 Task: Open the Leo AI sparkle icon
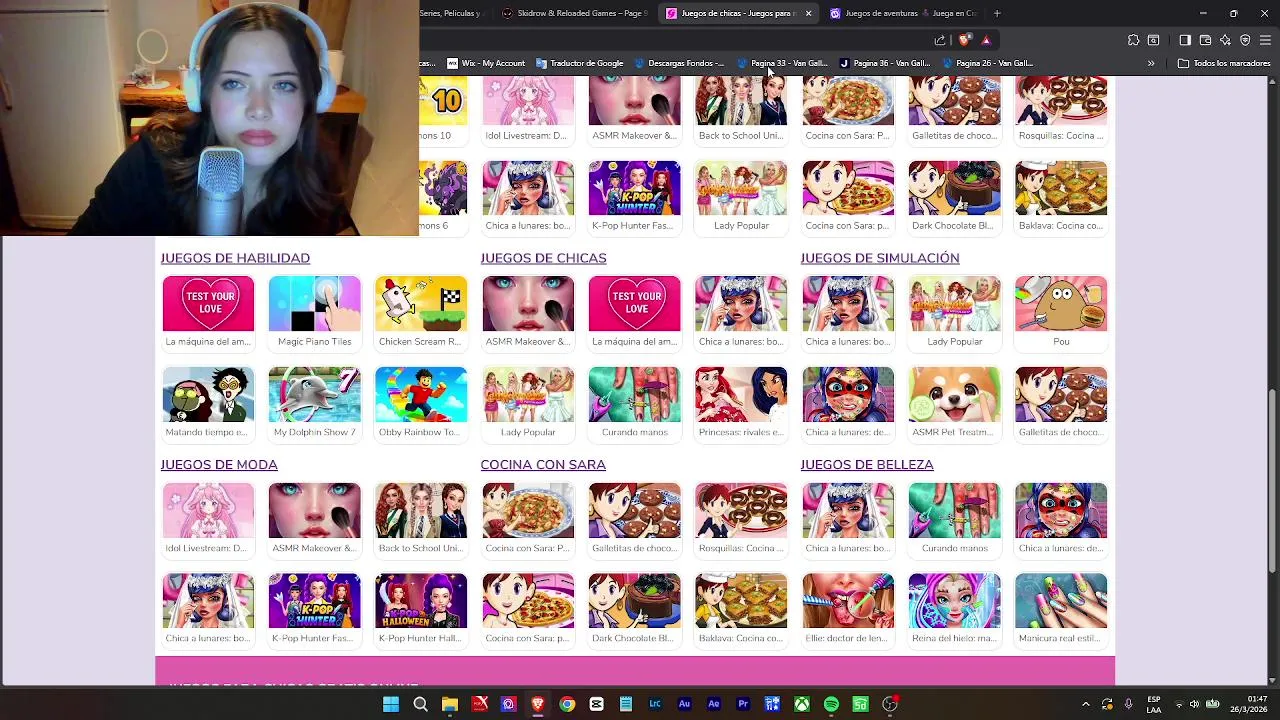click(x=1225, y=40)
